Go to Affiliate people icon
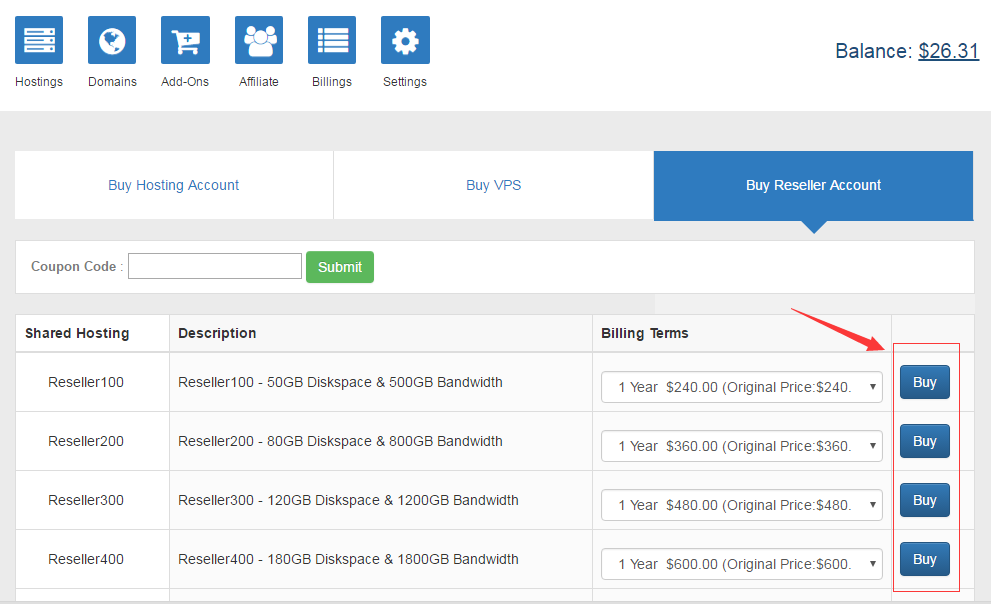The width and height of the screenshot is (991, 604). (x=259, y=40)
